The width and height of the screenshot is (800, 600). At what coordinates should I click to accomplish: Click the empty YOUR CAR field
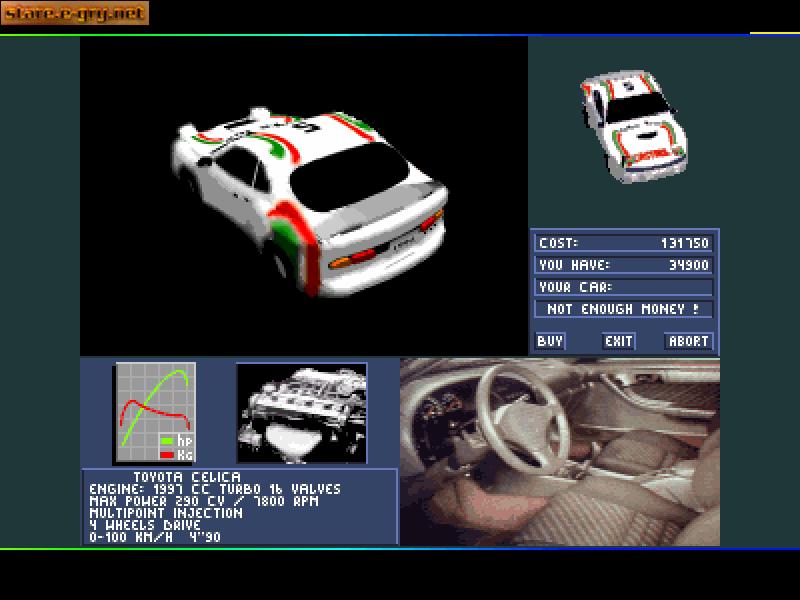(620, 287)
